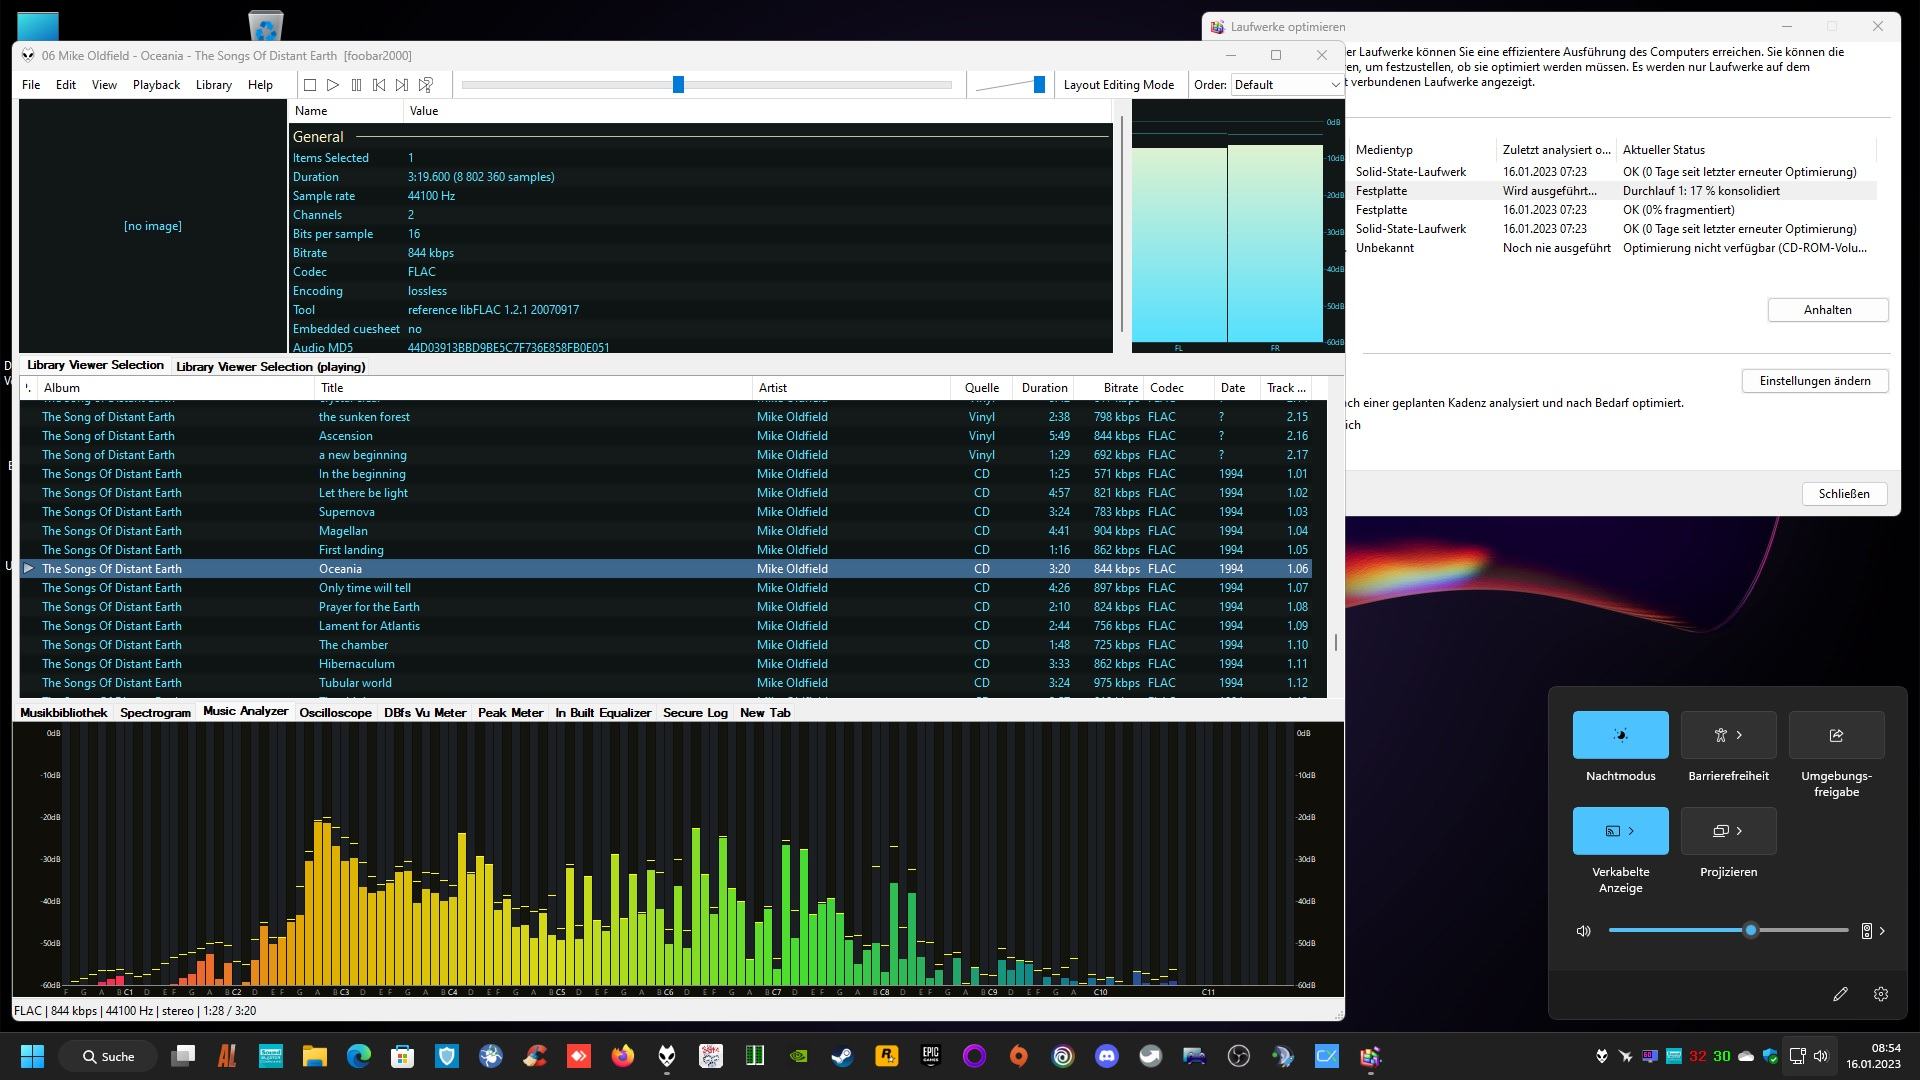Switch to the Musikbibliothek tab
The image size is (1920, 1080).
pyautogui.click(x=63, y=713)
